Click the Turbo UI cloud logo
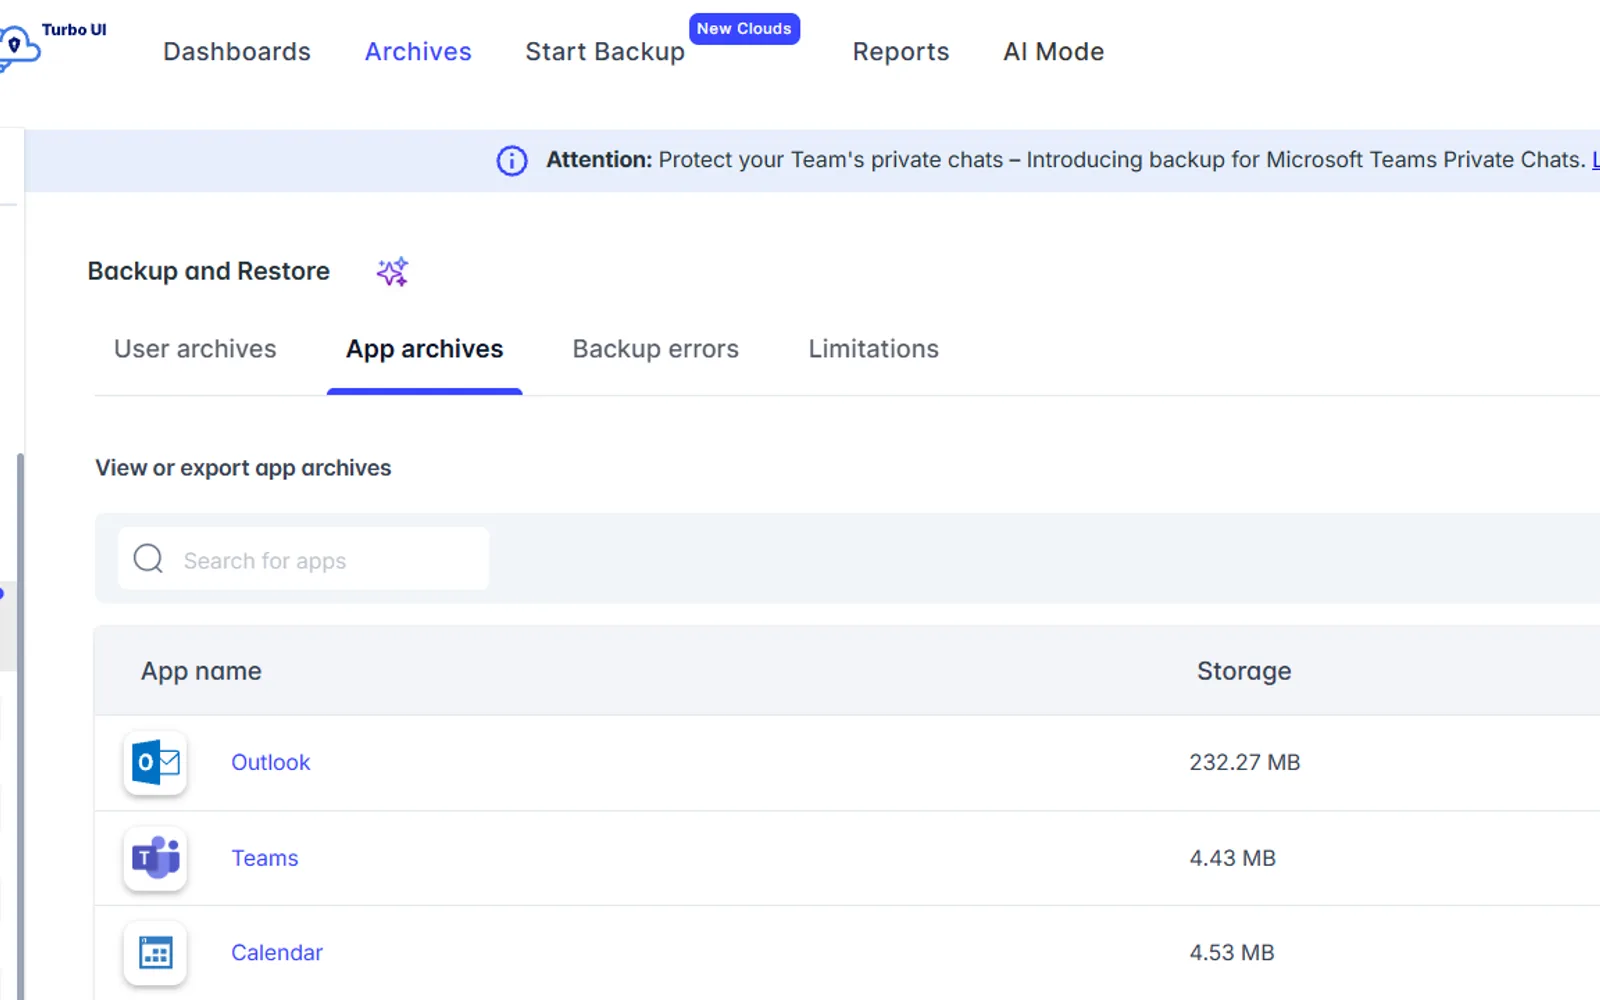 (x=18, y=47)
